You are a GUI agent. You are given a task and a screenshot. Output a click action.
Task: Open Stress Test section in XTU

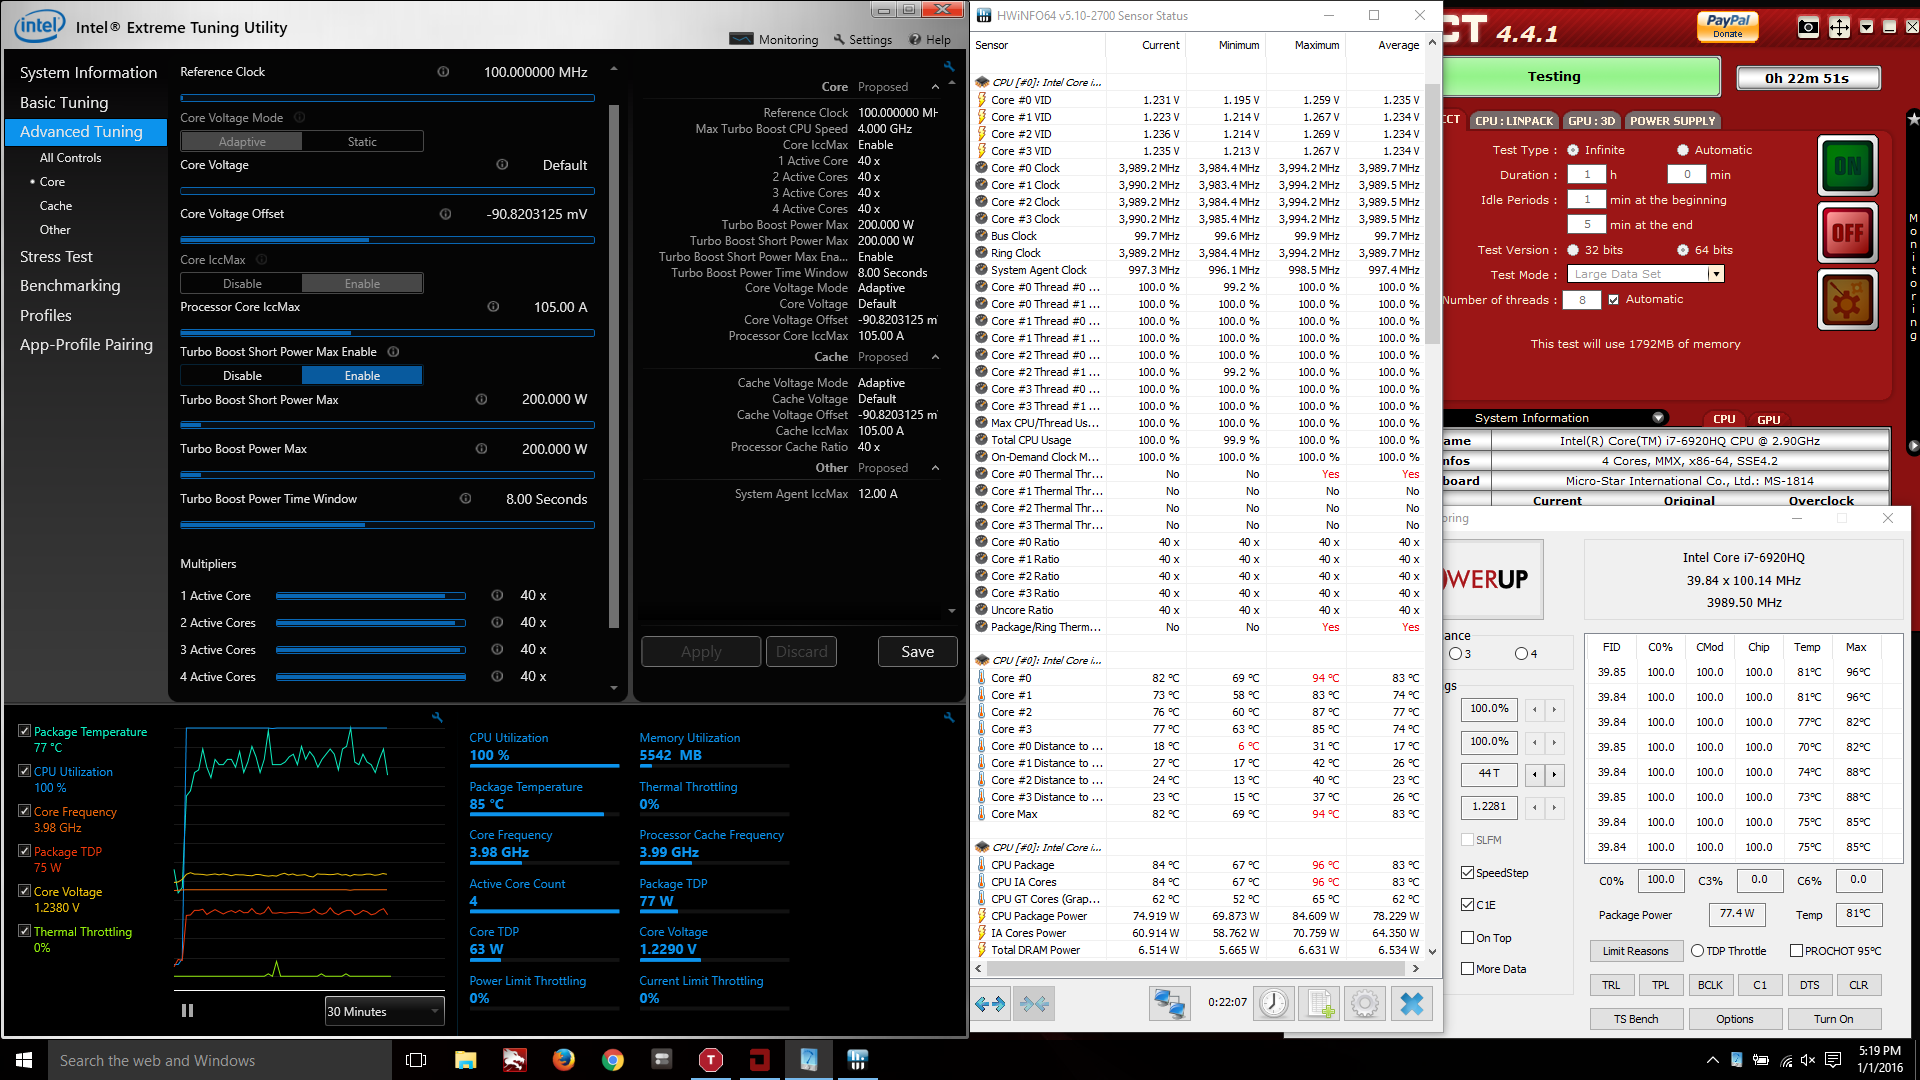pos(56,257)
